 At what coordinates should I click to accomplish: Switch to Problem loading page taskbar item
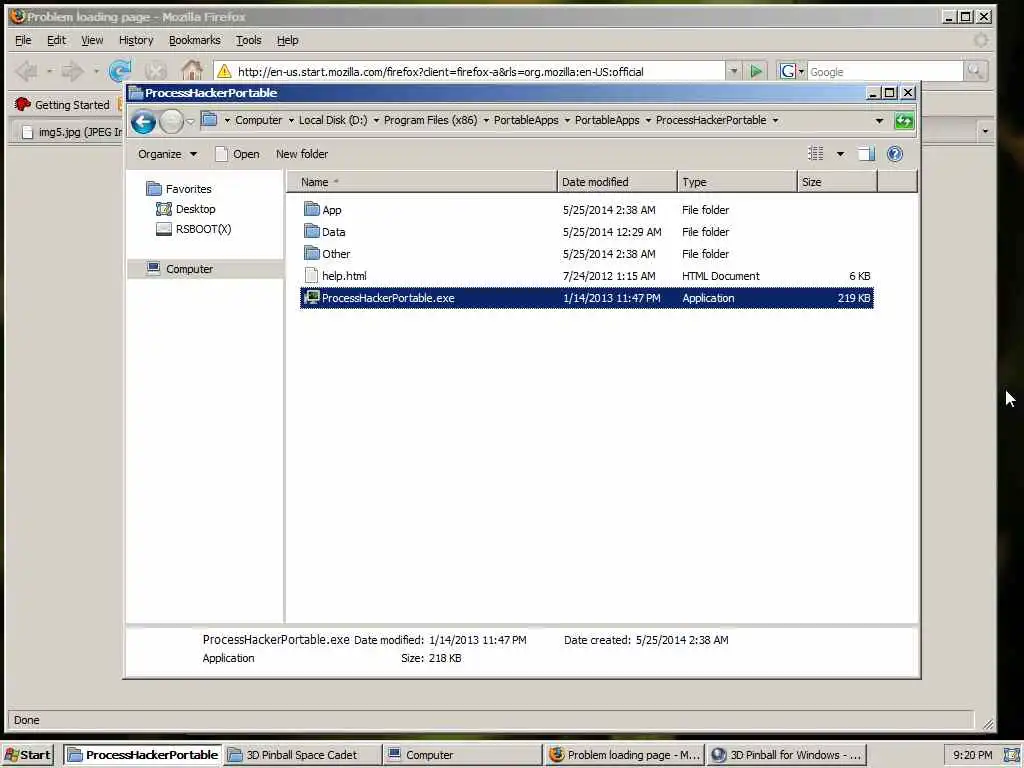coord(624,755)
